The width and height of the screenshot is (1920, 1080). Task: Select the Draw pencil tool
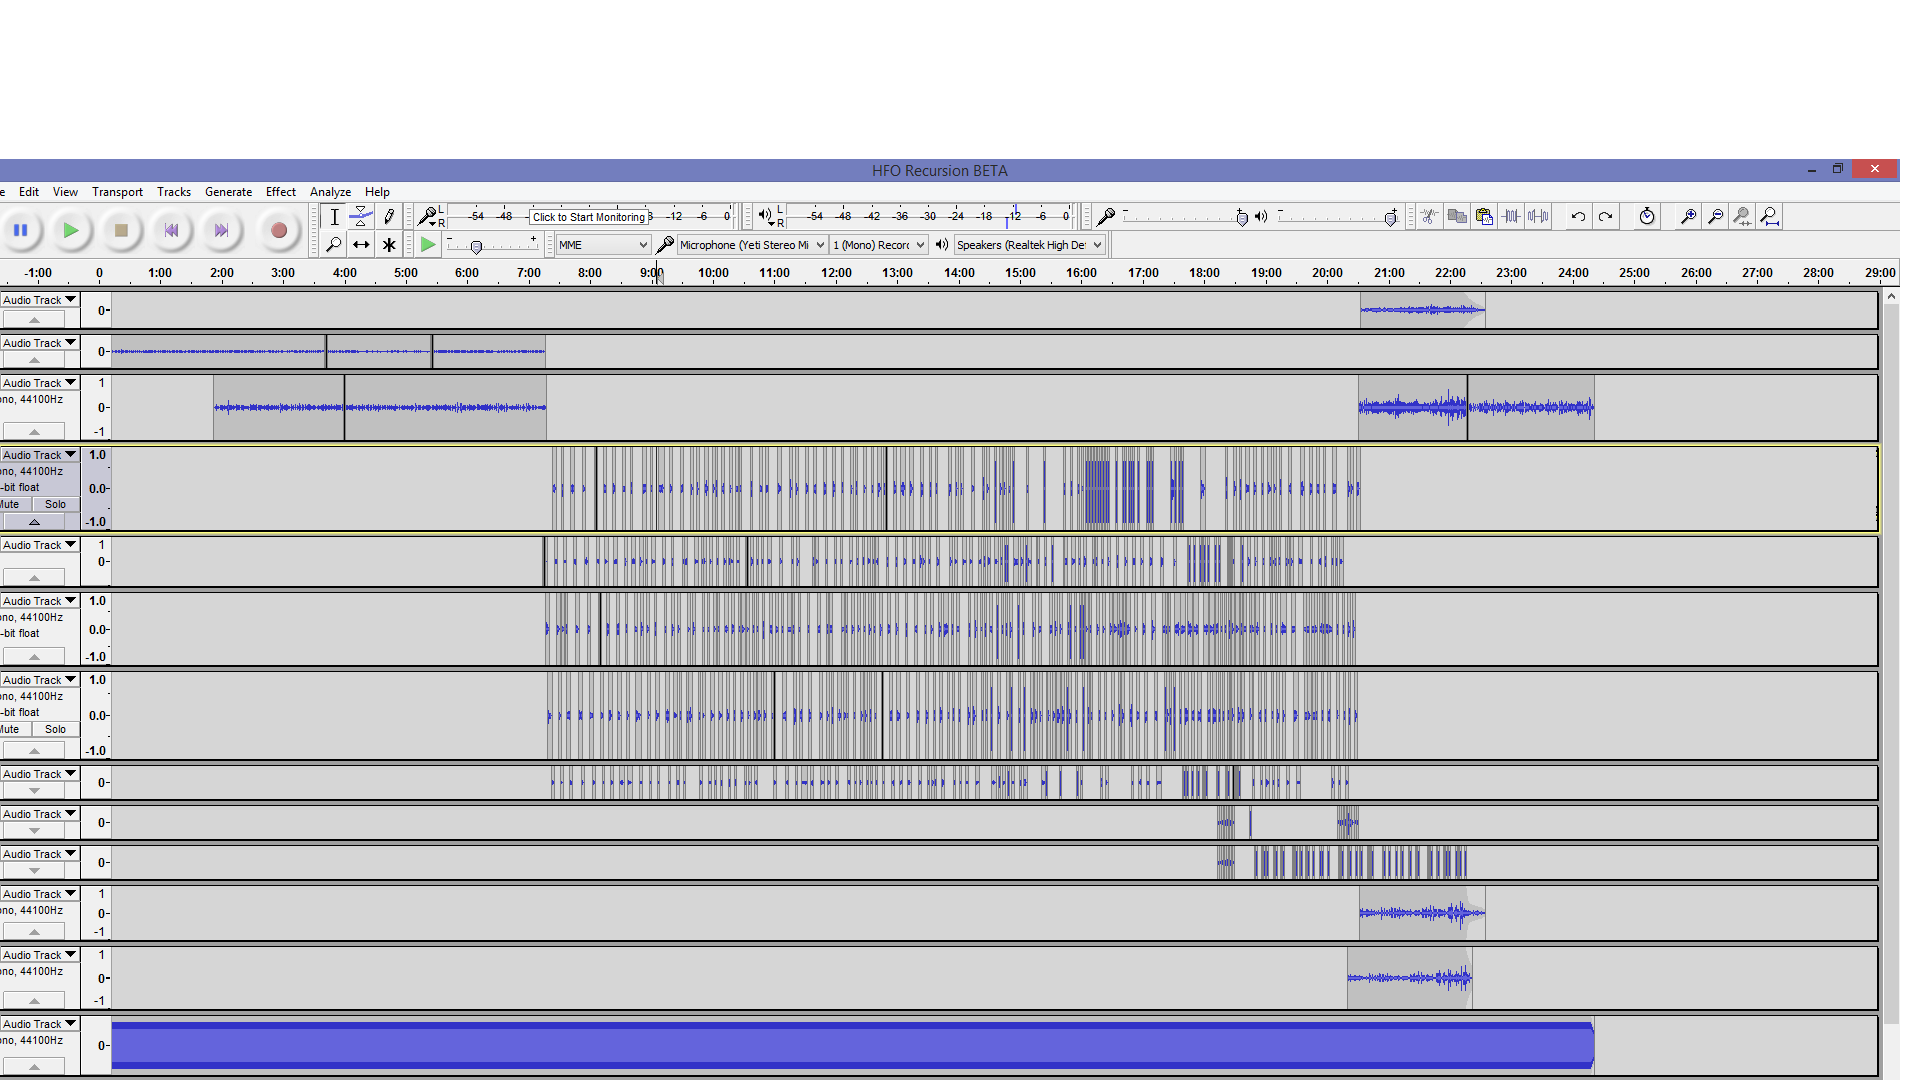pos(389,216)
